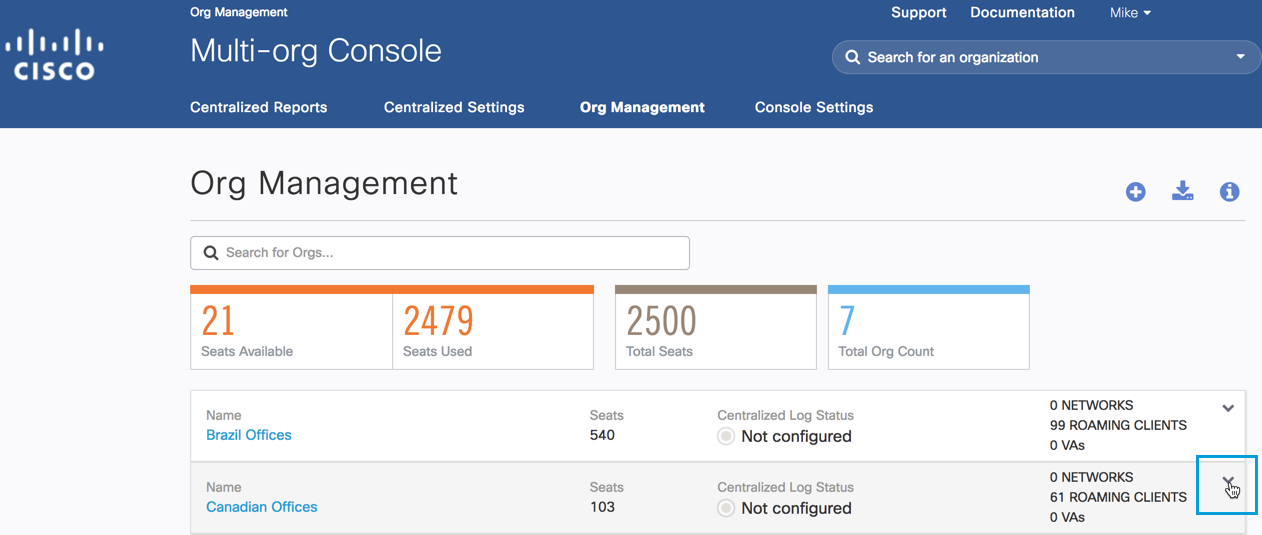Open the Centralized Settings tab

[454, 107]
